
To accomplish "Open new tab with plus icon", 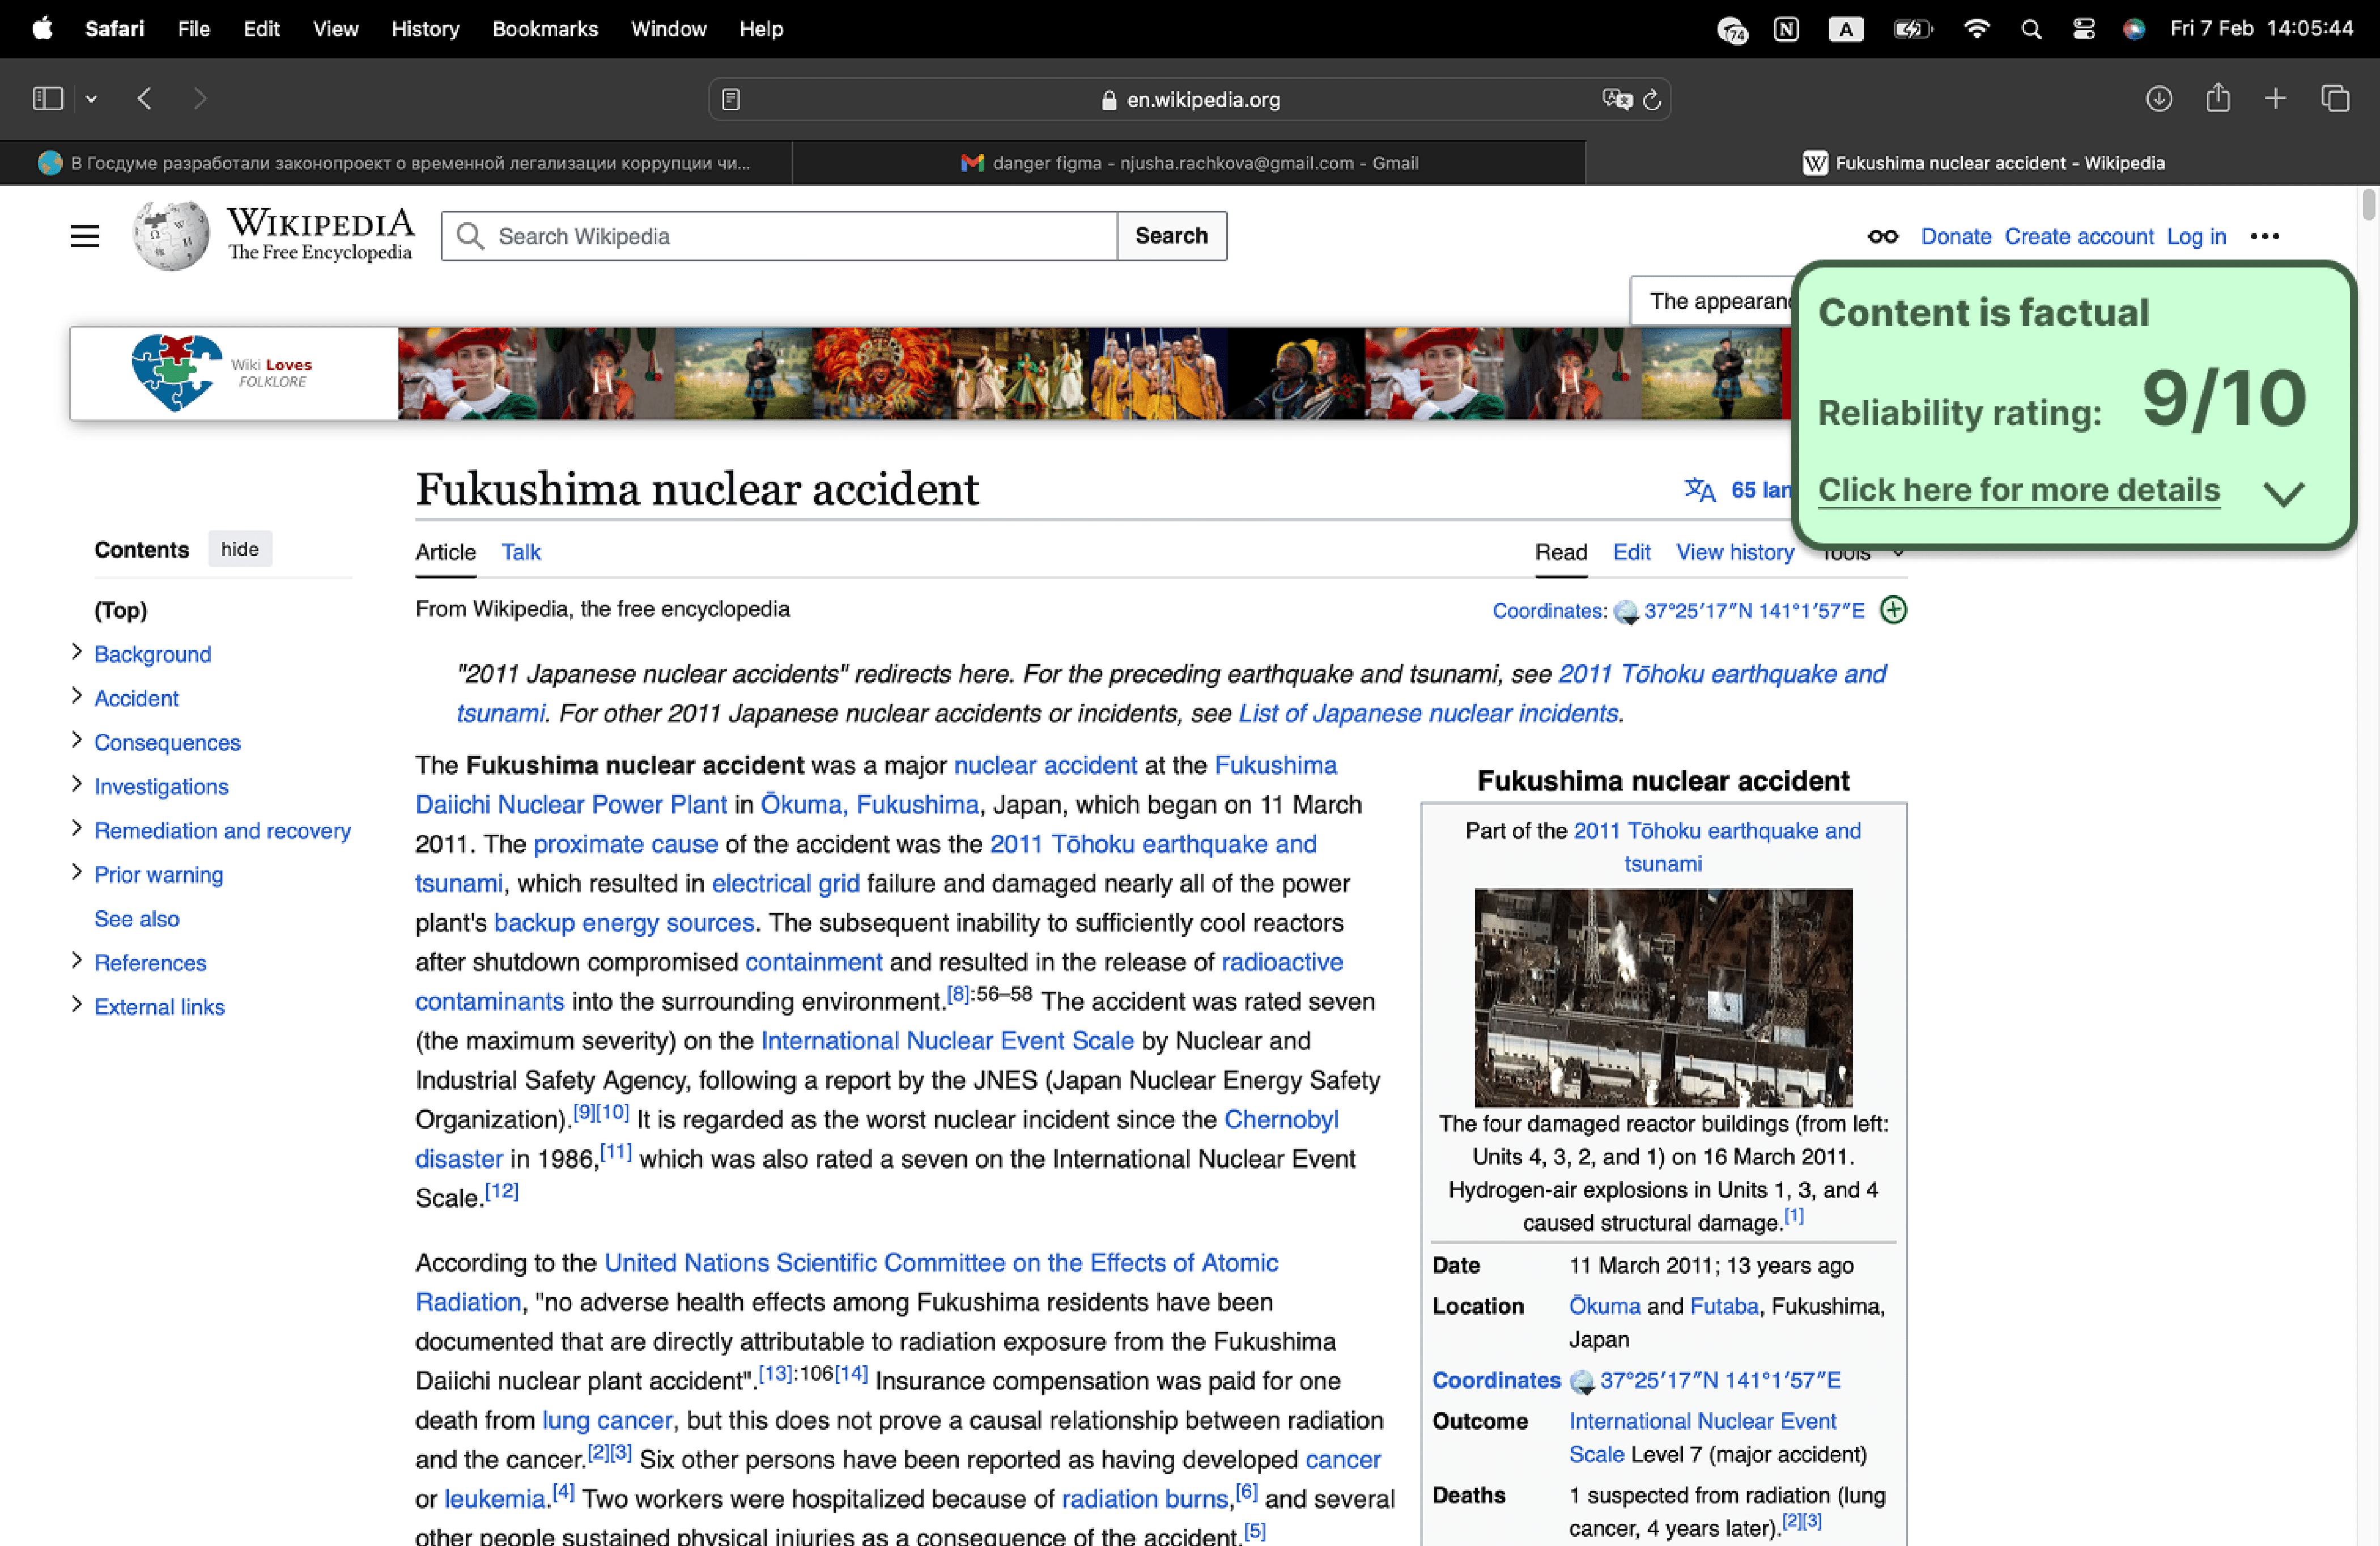I will [x=2275, y=98].
